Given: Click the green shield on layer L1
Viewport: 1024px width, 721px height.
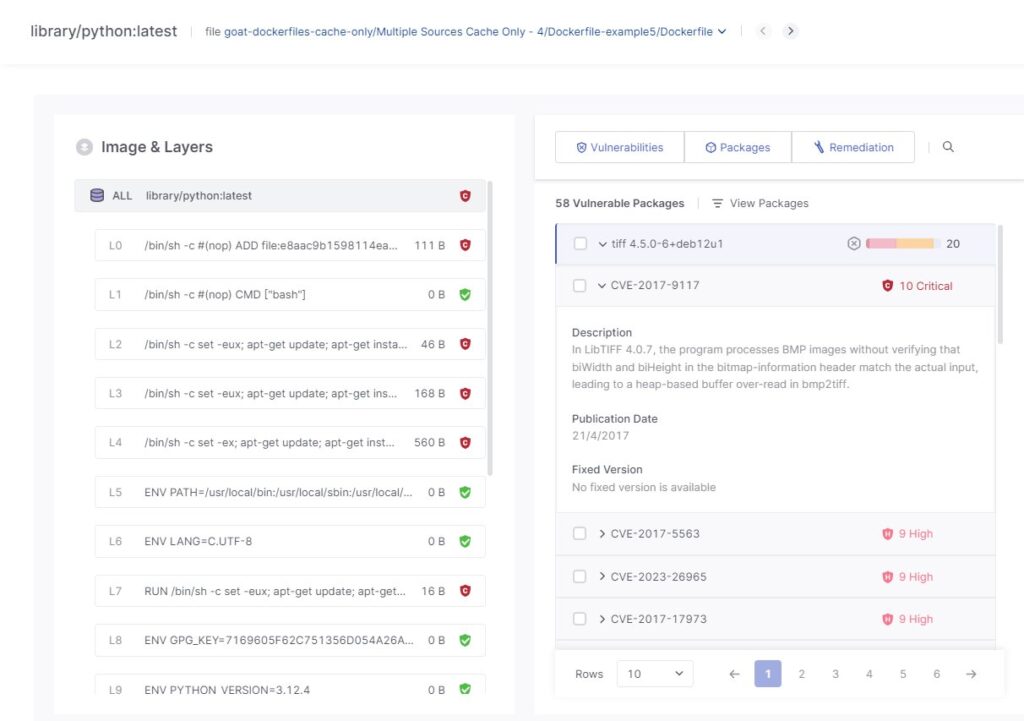Looking at the screenshot, I should tap(464, 295).
